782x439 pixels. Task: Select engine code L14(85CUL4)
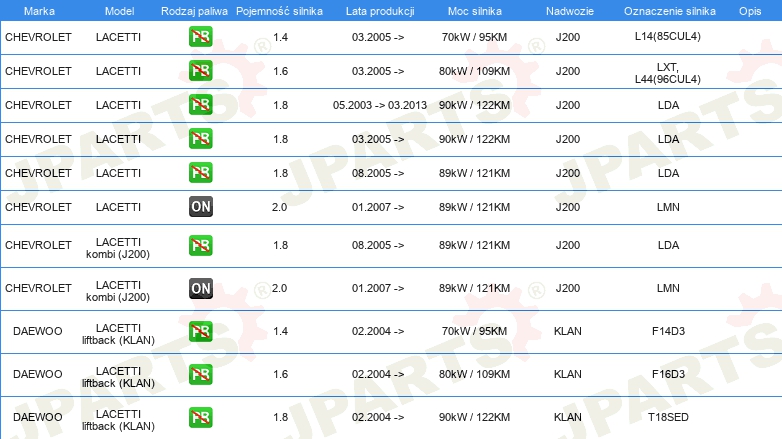[667, 36]
